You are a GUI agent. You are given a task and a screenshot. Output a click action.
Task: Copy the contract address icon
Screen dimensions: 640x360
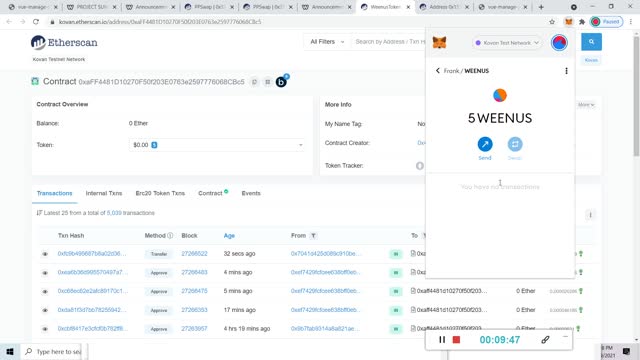(254, 82)
